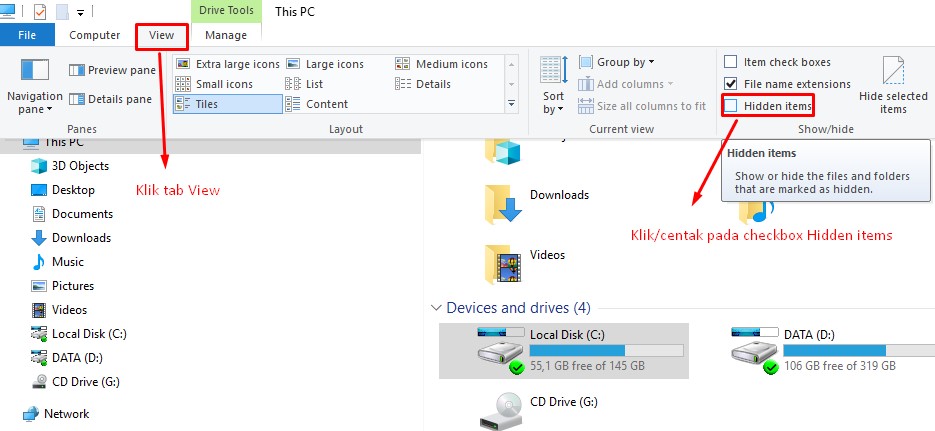Screen dimensions: 935x431
Task: Open the Sort by dropdown
Action: [554, 86]
